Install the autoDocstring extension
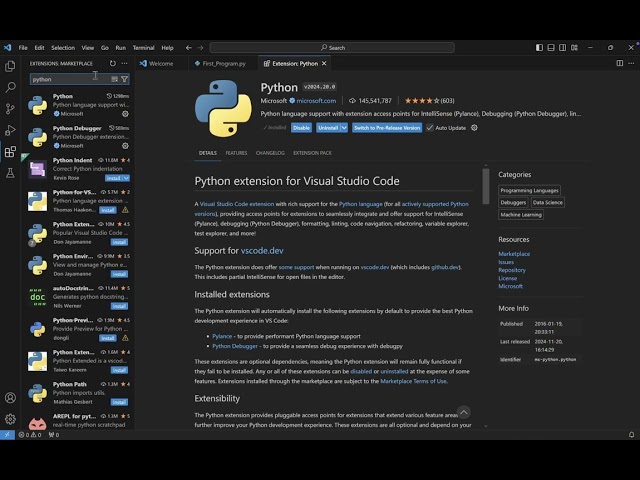640x480 pixels. coord(119,306)
